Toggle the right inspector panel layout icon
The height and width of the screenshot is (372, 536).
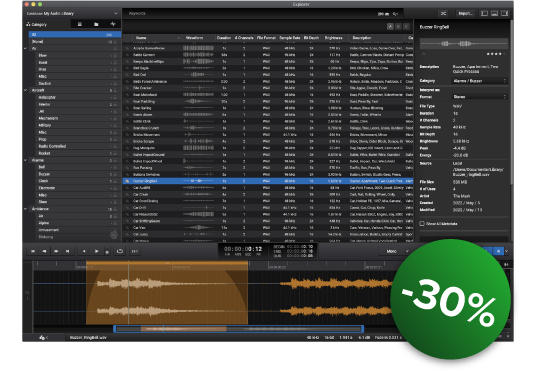pyautogui.click(x=504, y=13)
